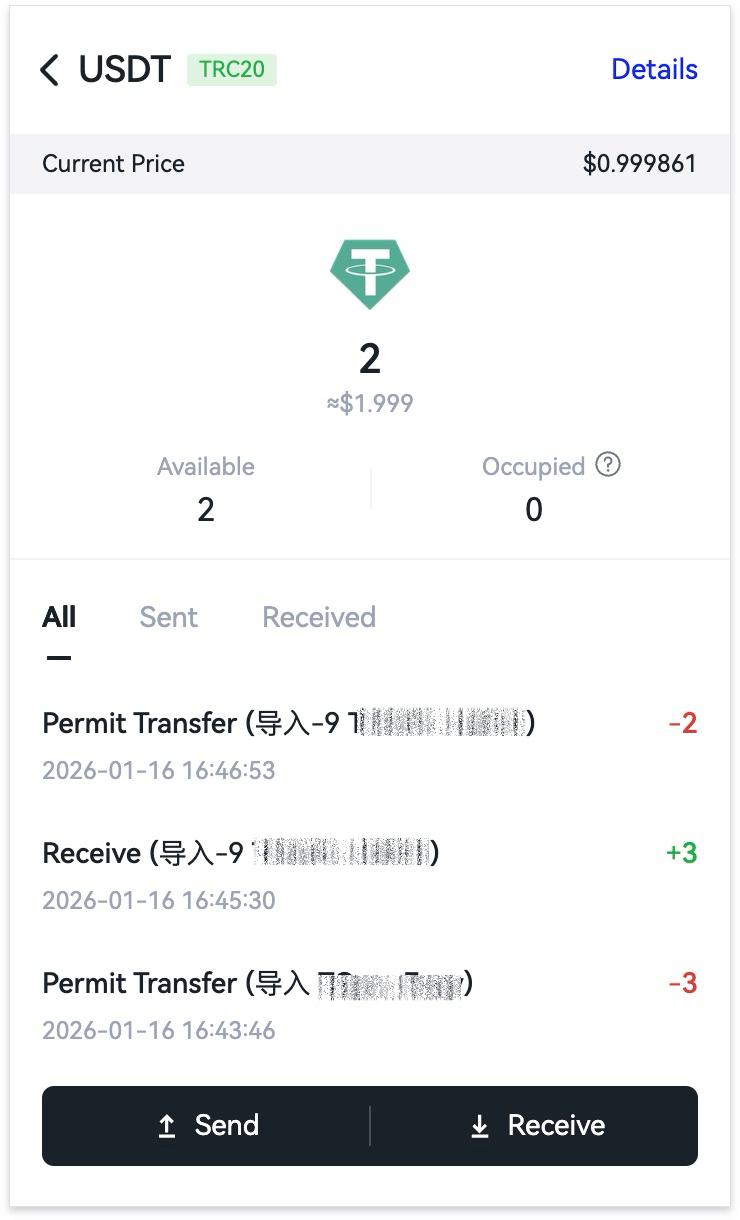Click the +3 received amount
This screenshot has height=1220, width=740.
coord(681,853)
